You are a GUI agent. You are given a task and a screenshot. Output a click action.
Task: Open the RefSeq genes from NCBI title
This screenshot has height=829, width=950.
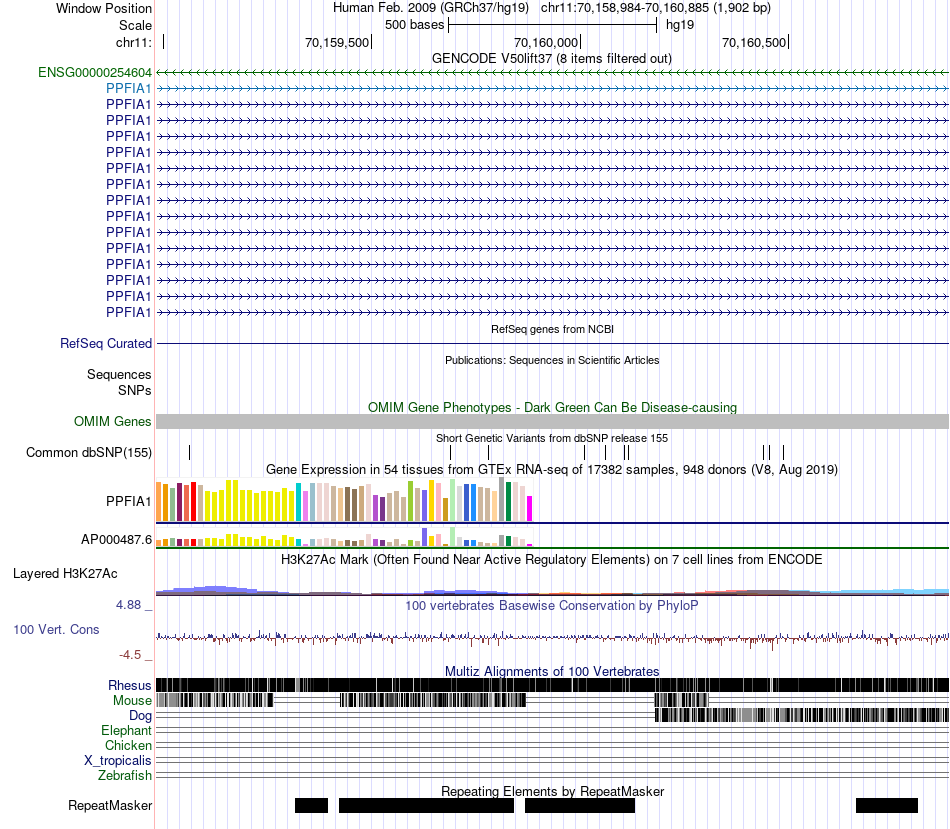tap(552, 329)
